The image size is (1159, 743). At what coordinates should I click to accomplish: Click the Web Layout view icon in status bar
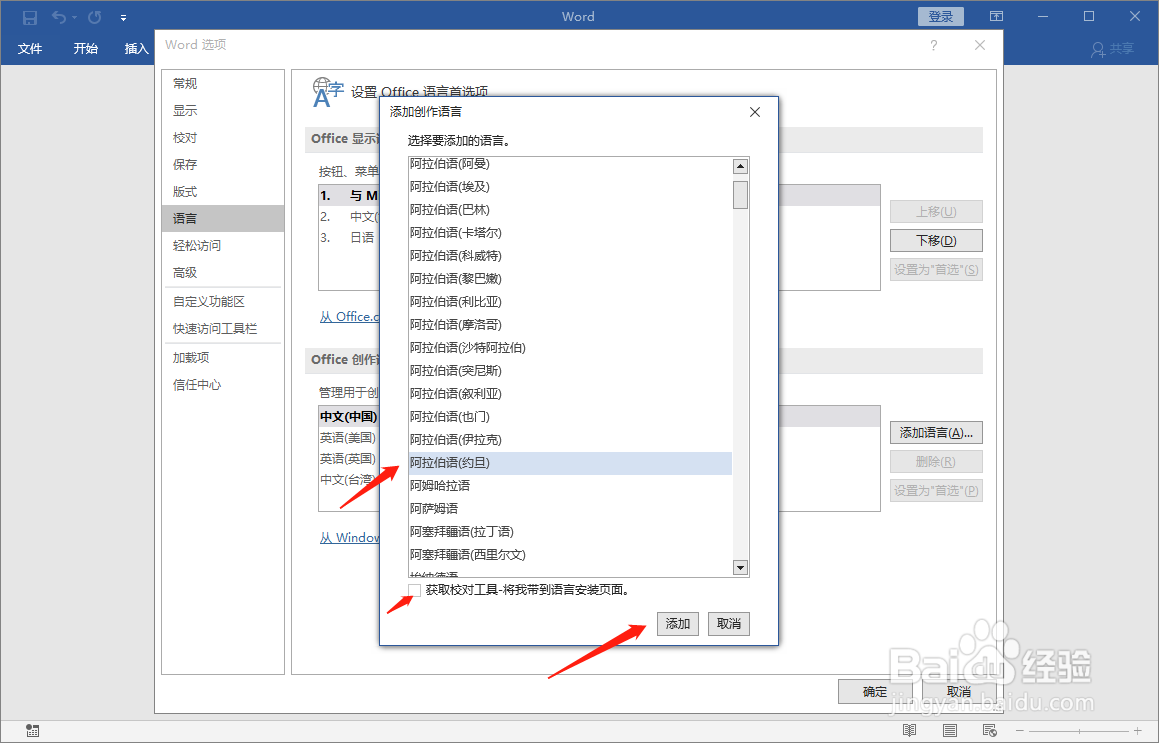(990, 730)
